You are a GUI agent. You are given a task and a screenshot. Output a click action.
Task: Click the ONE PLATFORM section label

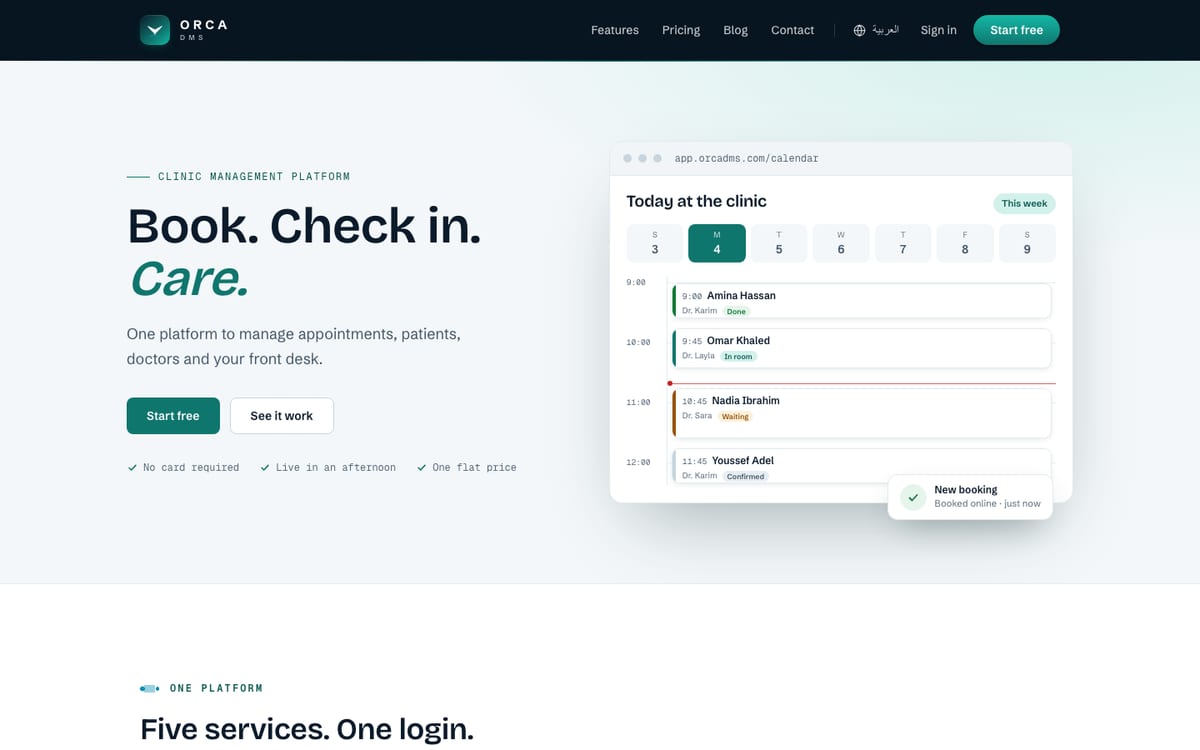(216, 688)
